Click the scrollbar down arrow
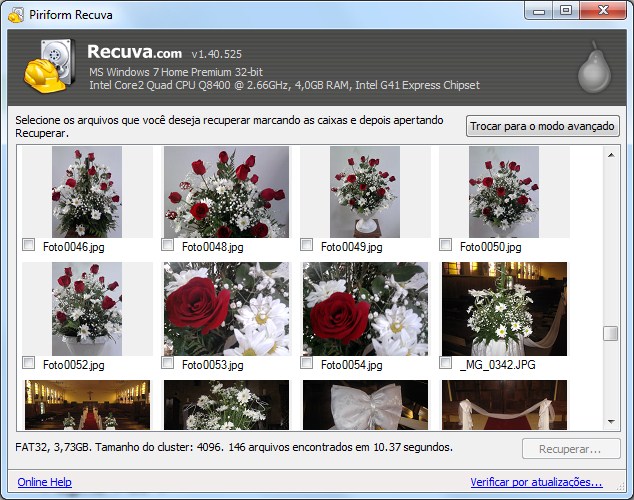Image resolution: width=634 pixels, height=500 pixels. tap(611, 422)
